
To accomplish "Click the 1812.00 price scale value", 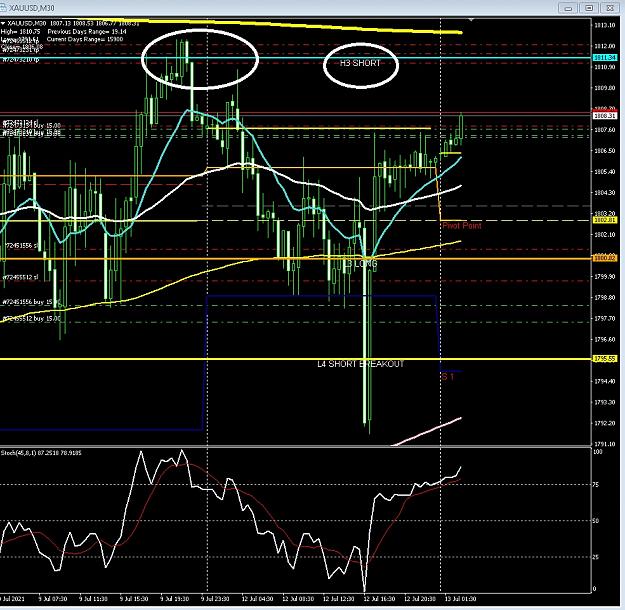I will [x=604, y=46].
